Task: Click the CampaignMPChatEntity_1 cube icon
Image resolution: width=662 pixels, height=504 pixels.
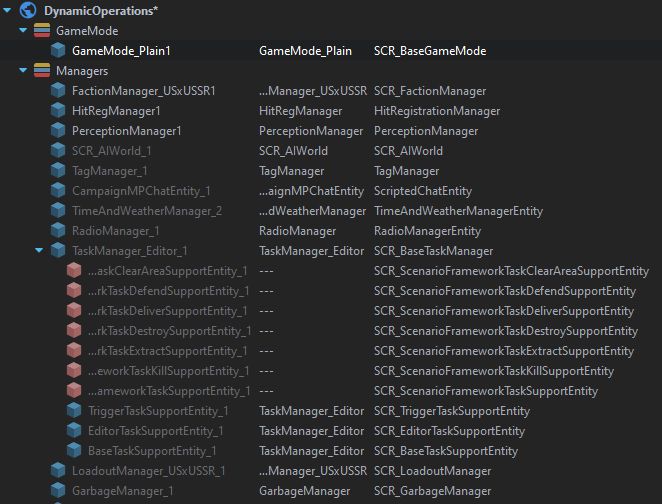Action: tap(58, 191)
